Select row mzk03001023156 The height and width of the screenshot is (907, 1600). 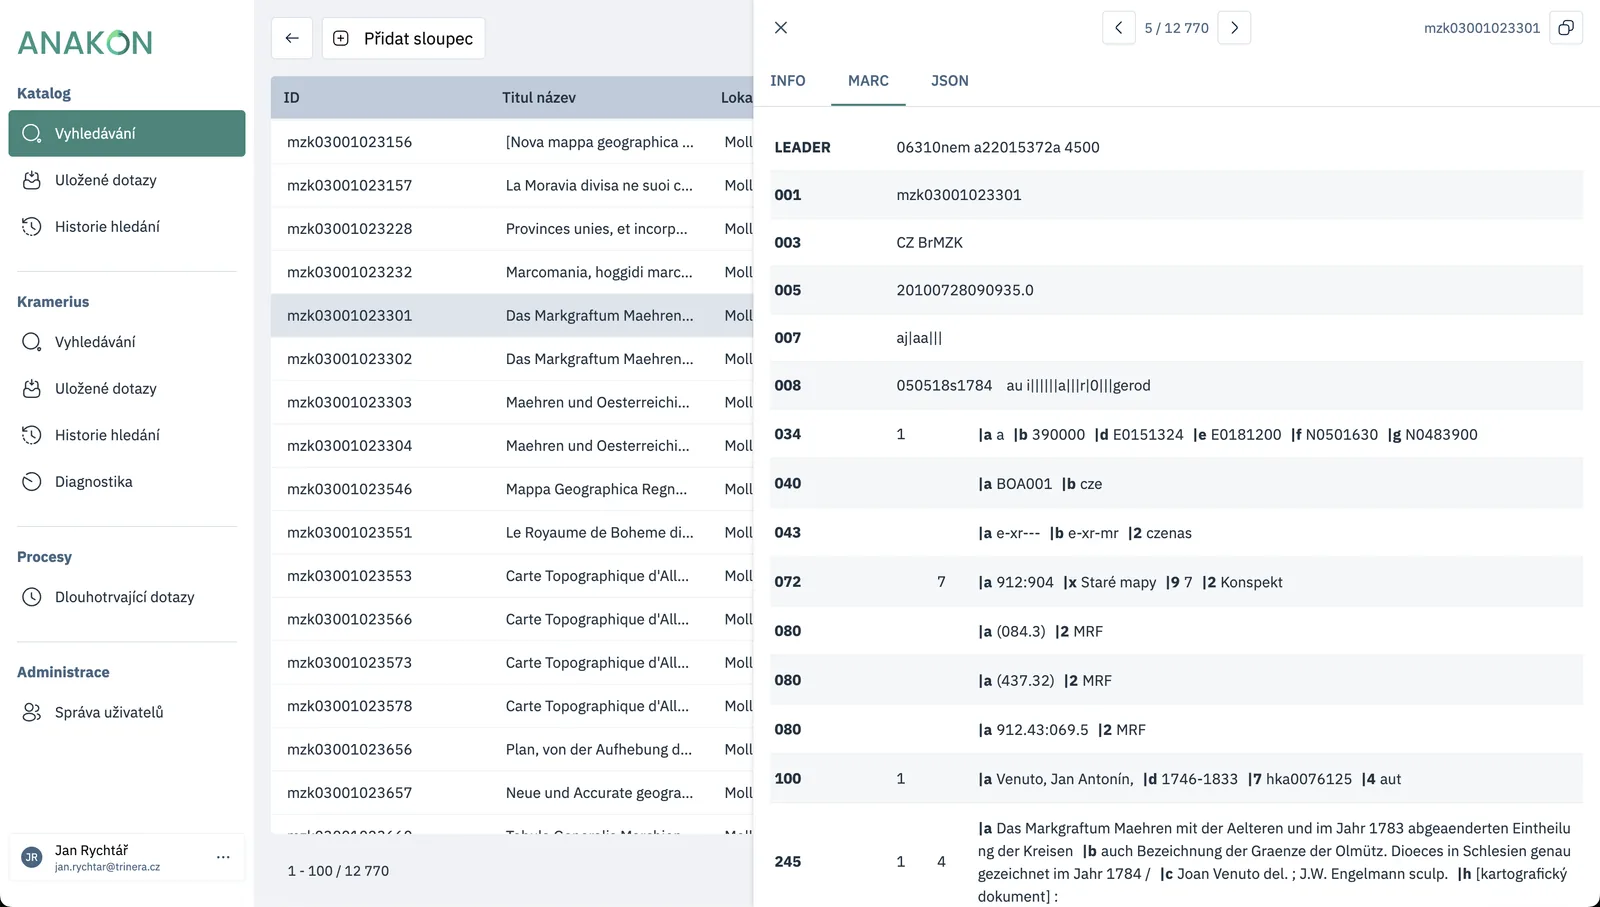(x=512, y=142)
